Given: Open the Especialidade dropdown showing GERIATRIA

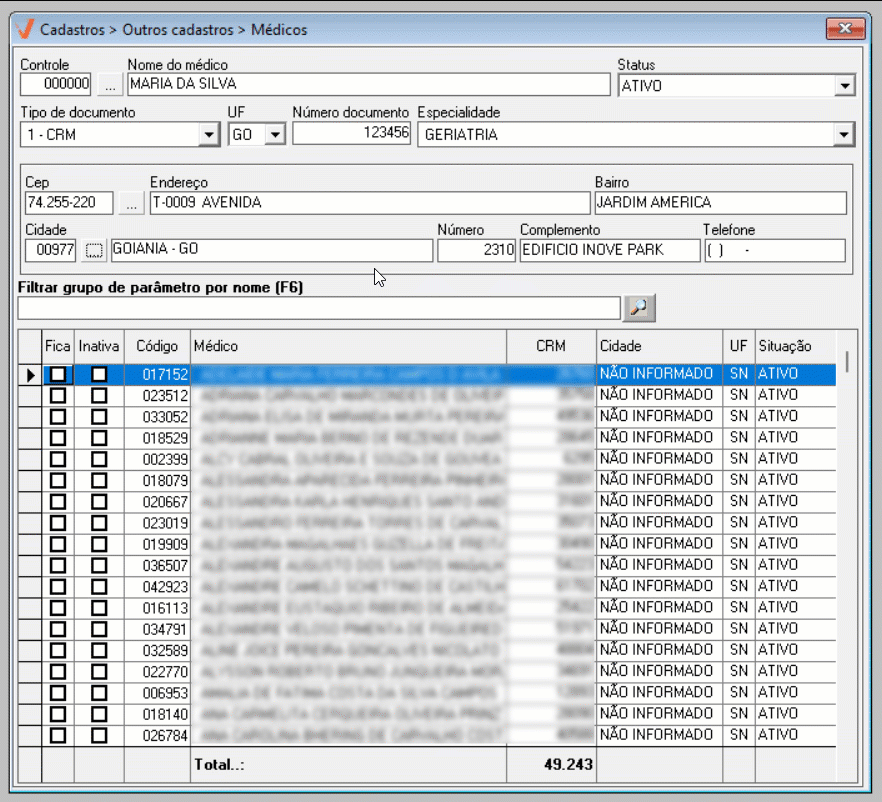Looking at the screenshot, I should click(x=845, y=134).
